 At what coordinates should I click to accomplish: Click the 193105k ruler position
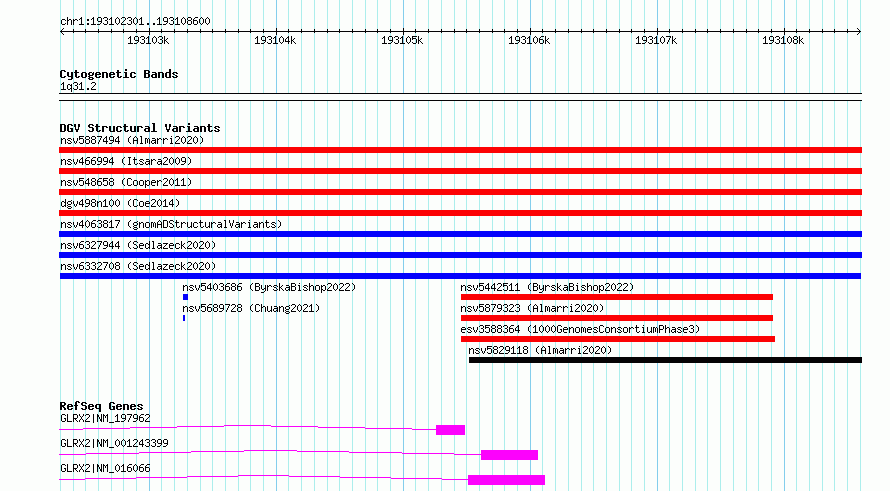point(402,41)
